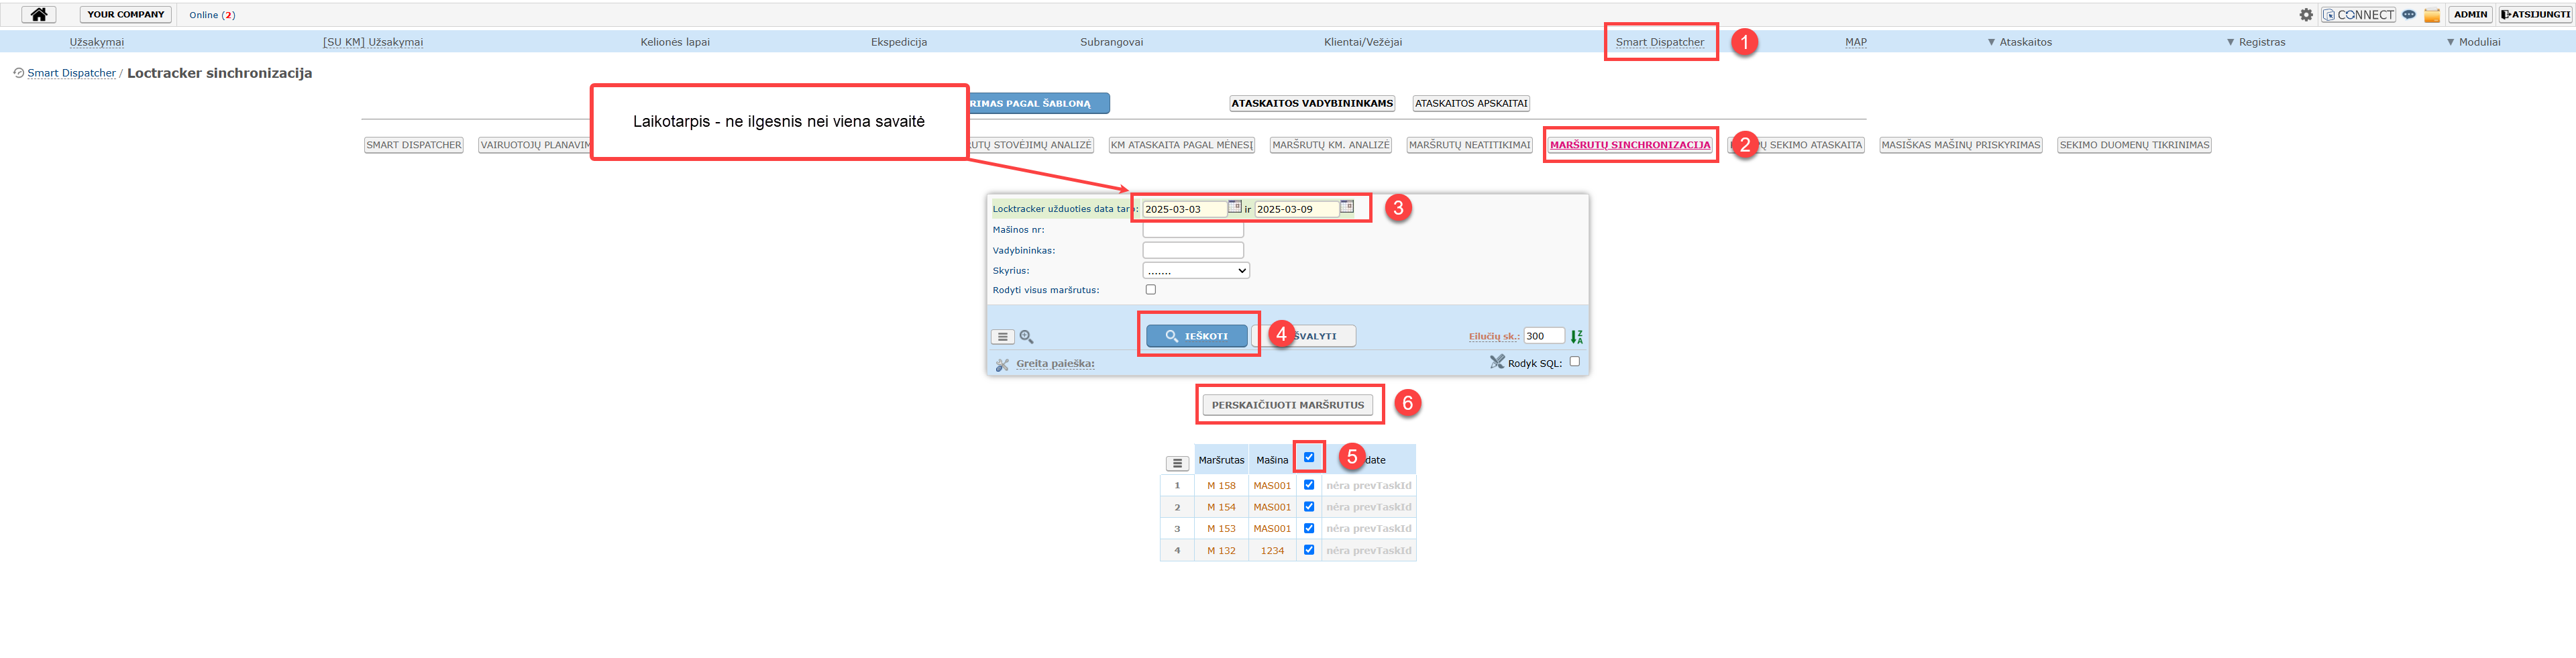Viewport: 2576px width, 658px height.
Task: Open the Skyrius dropdown
Action: pyautogui.click(x=1196, y=271)
